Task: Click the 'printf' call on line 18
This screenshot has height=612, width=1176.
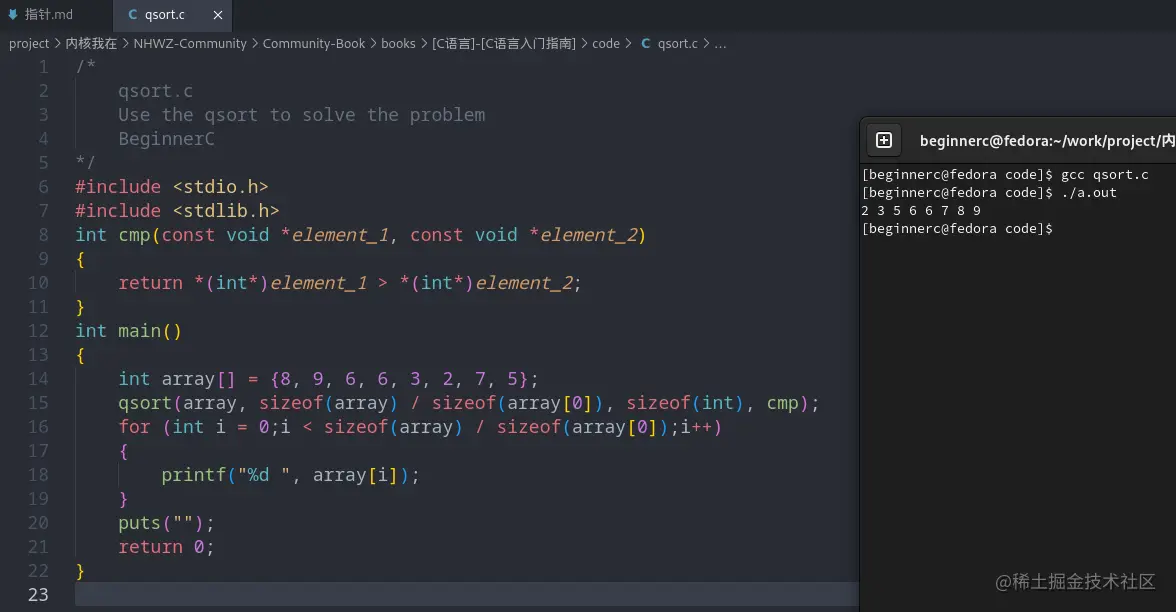Action: 194,475
